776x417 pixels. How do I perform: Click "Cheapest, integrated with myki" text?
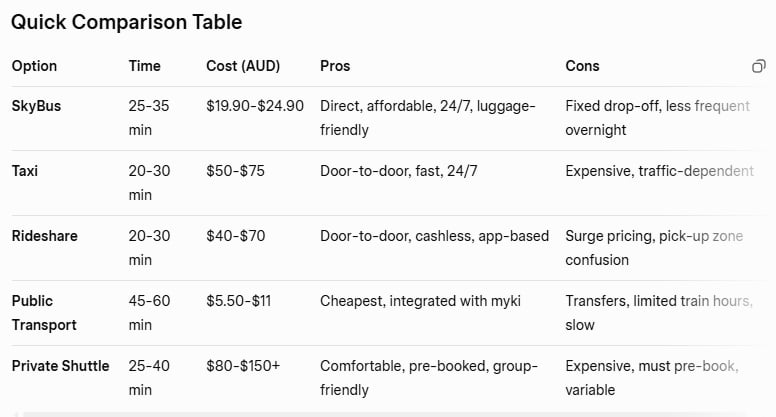[x=421, y=301]
